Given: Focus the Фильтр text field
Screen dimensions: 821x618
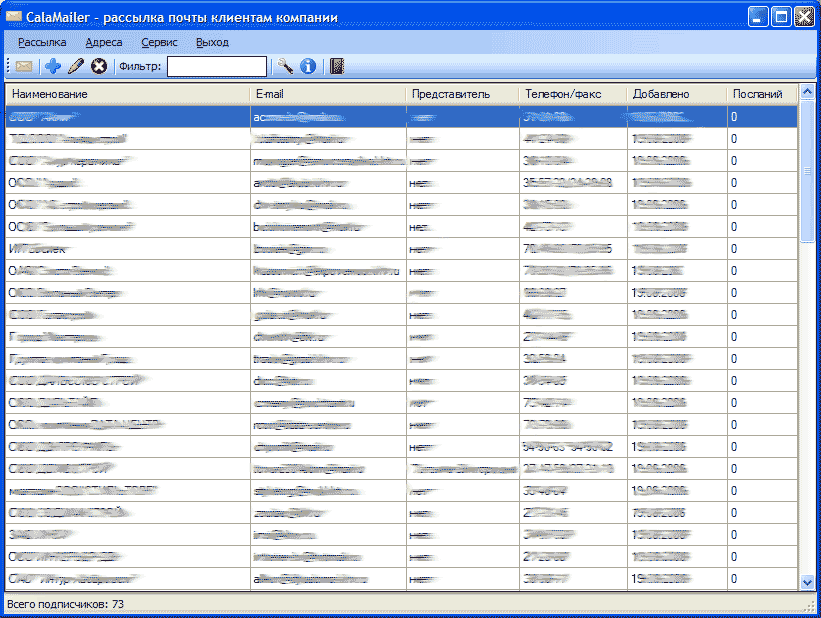Looking at the screenshot, I should pos(217,67).
